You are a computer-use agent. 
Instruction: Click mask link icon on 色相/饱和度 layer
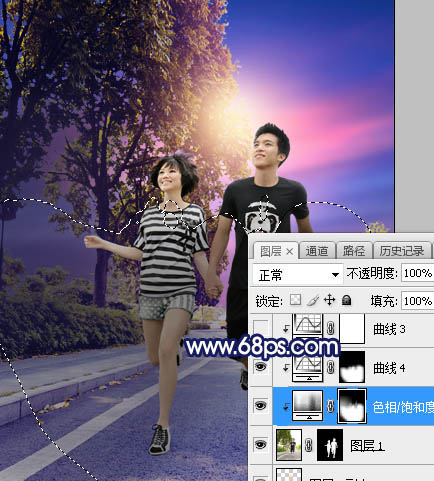point(330,406)
